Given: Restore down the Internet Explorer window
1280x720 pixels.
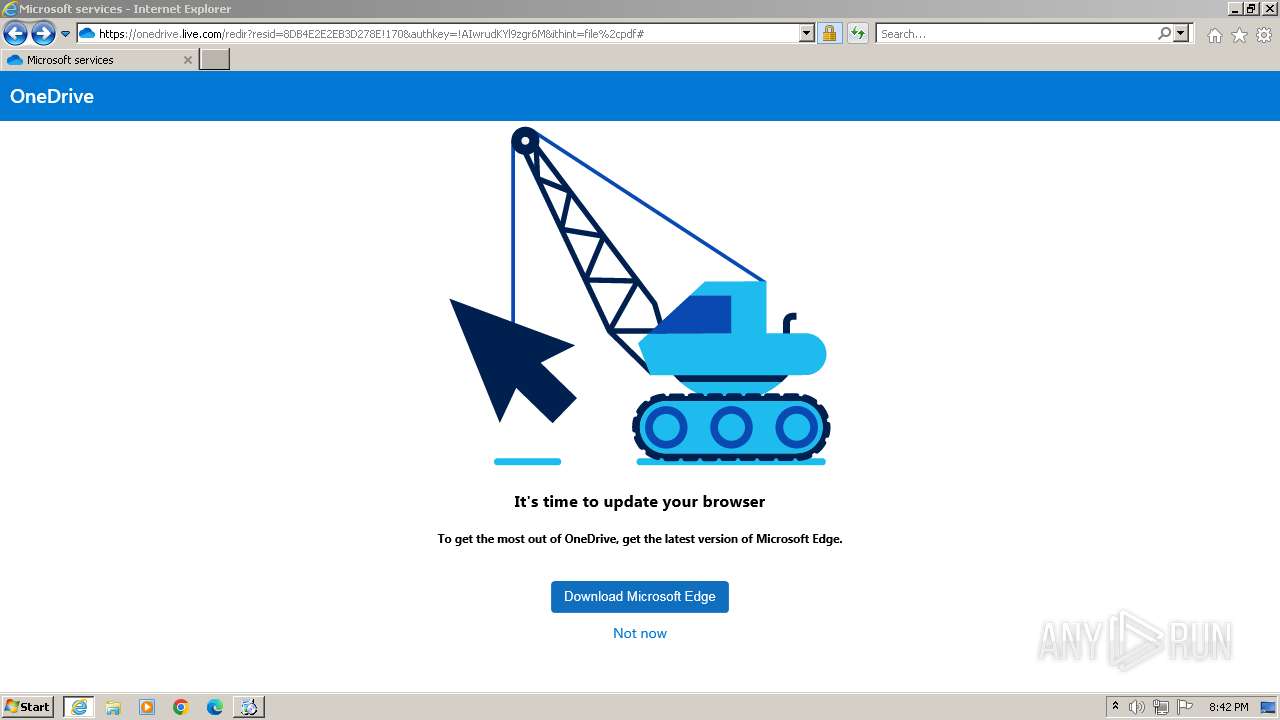Looking at the screenshot, I should coord(1251,8).
